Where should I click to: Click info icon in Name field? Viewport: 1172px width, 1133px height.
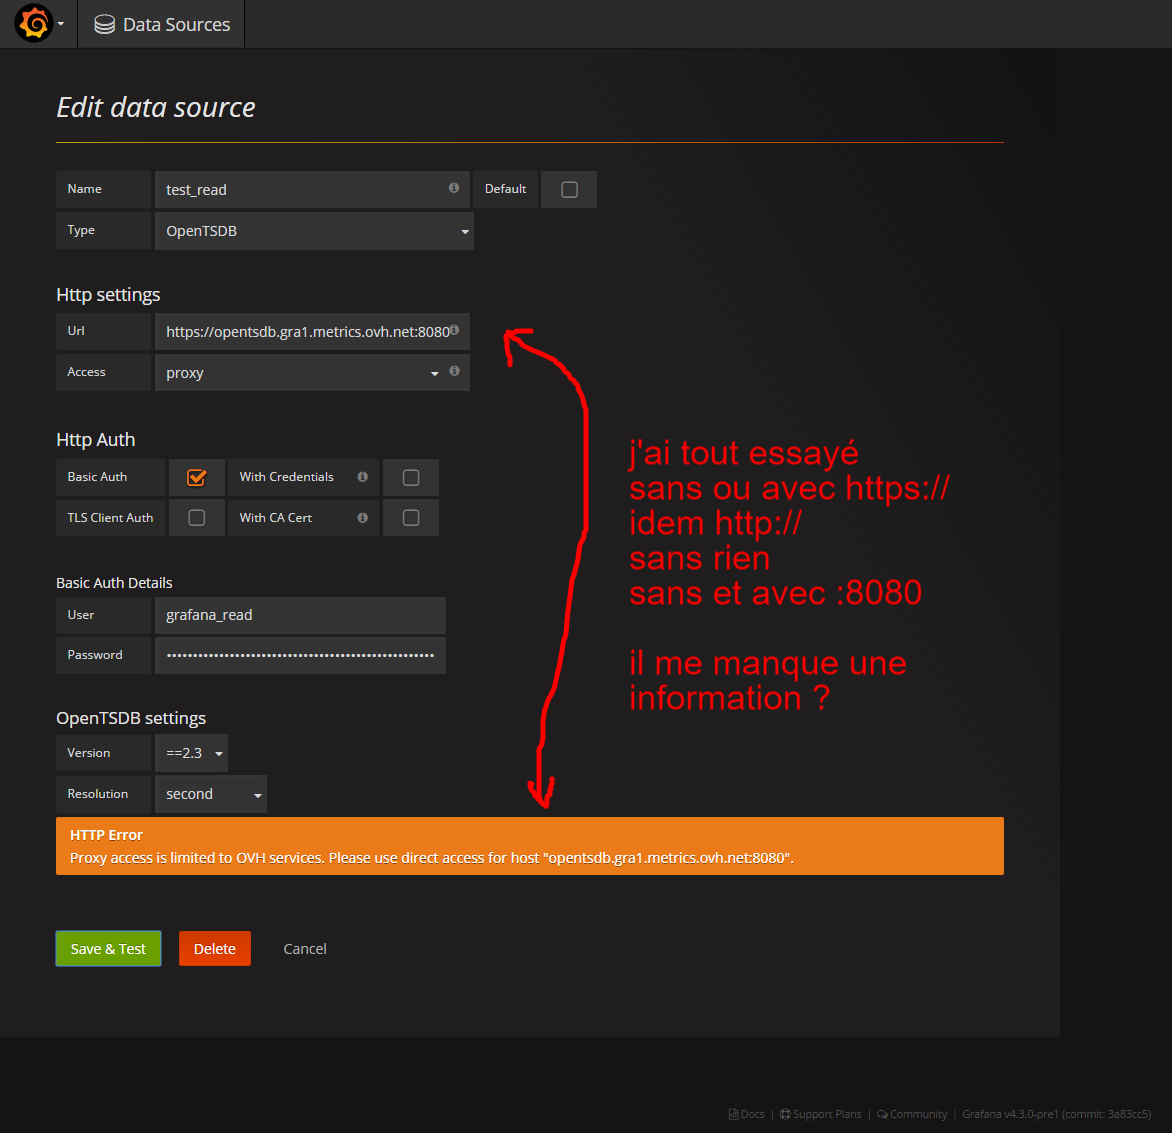(454, 188)
